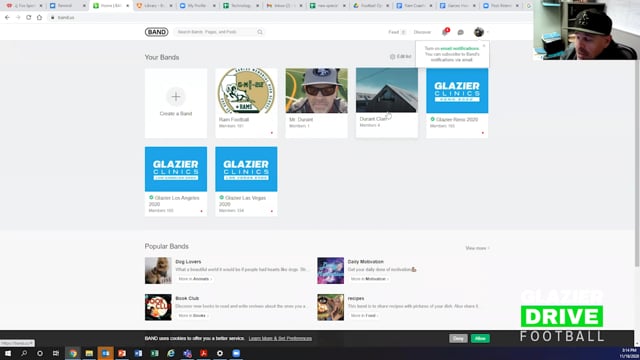Viewport: 640px width, 360px height.
Task: Click the email notifications link in tooltip
Action: click(x=459, y=49)
